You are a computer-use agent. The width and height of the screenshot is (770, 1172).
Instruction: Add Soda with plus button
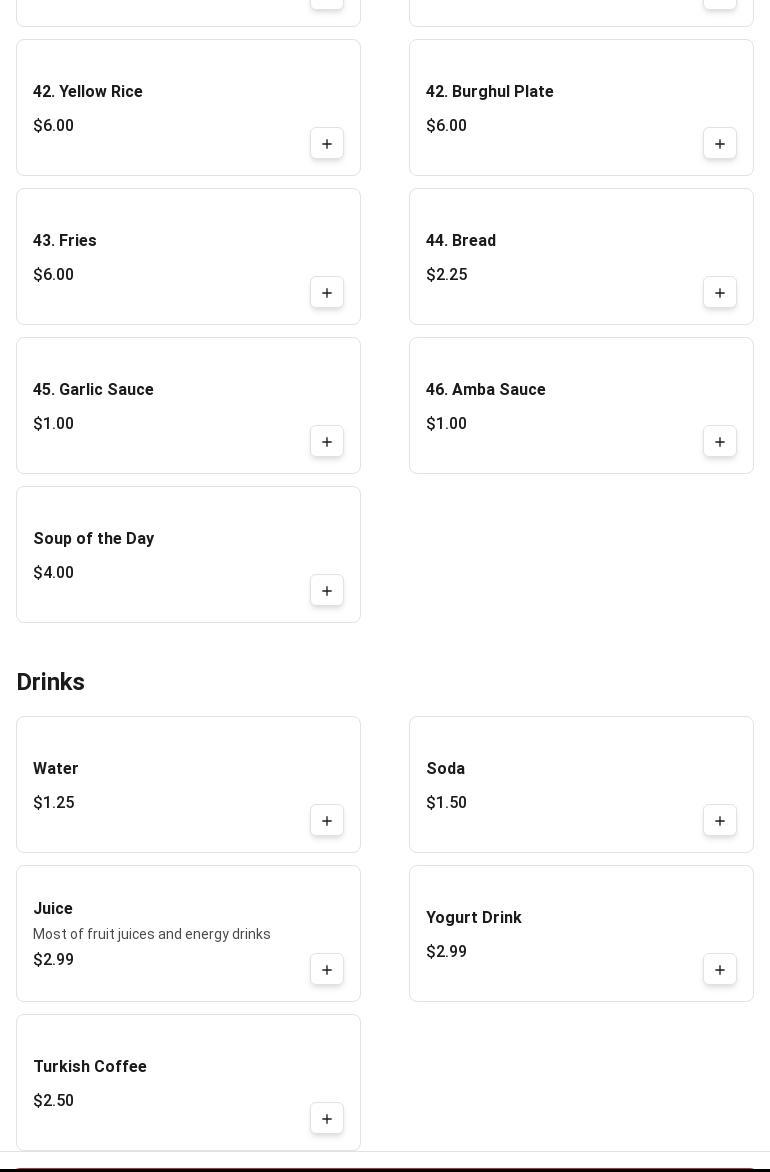click(720, 821)
